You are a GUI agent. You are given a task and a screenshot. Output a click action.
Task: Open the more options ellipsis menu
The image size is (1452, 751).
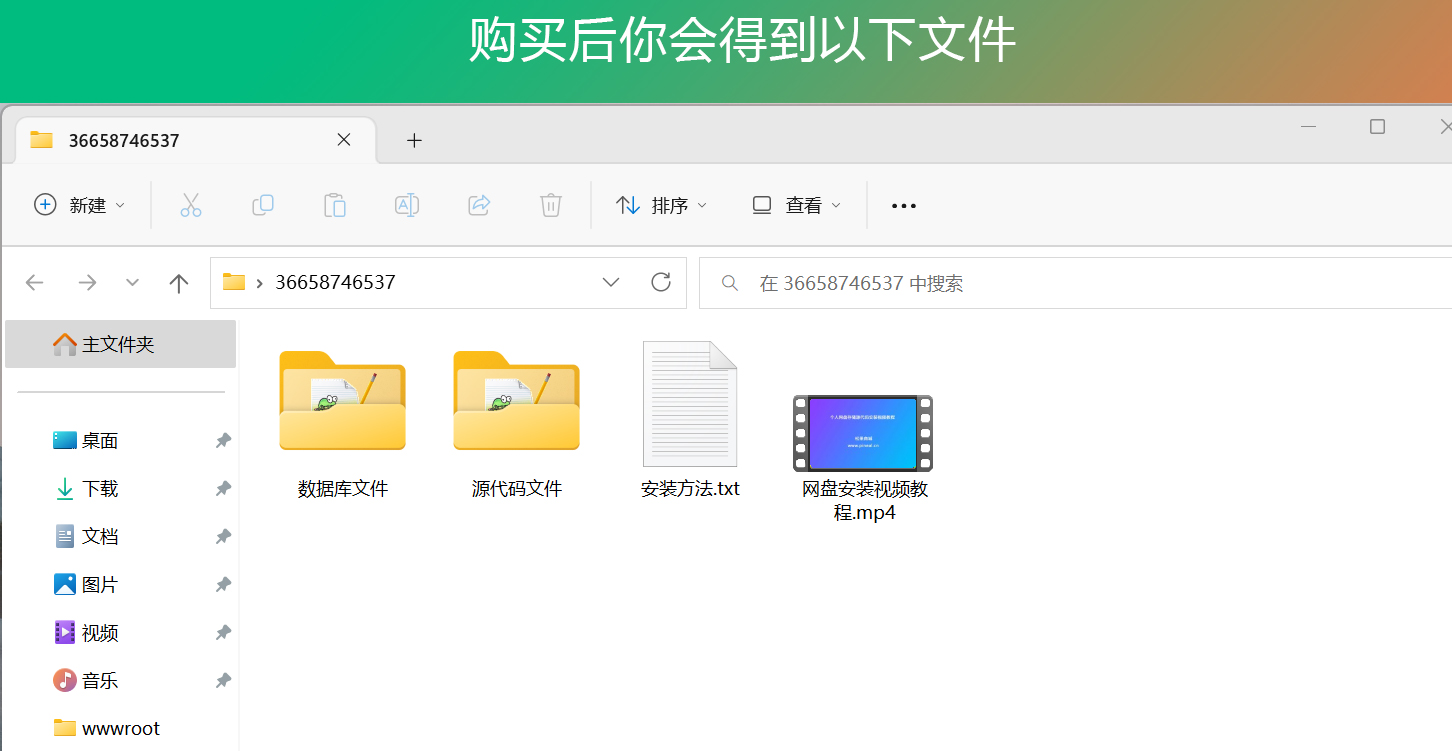click(903, 206)
